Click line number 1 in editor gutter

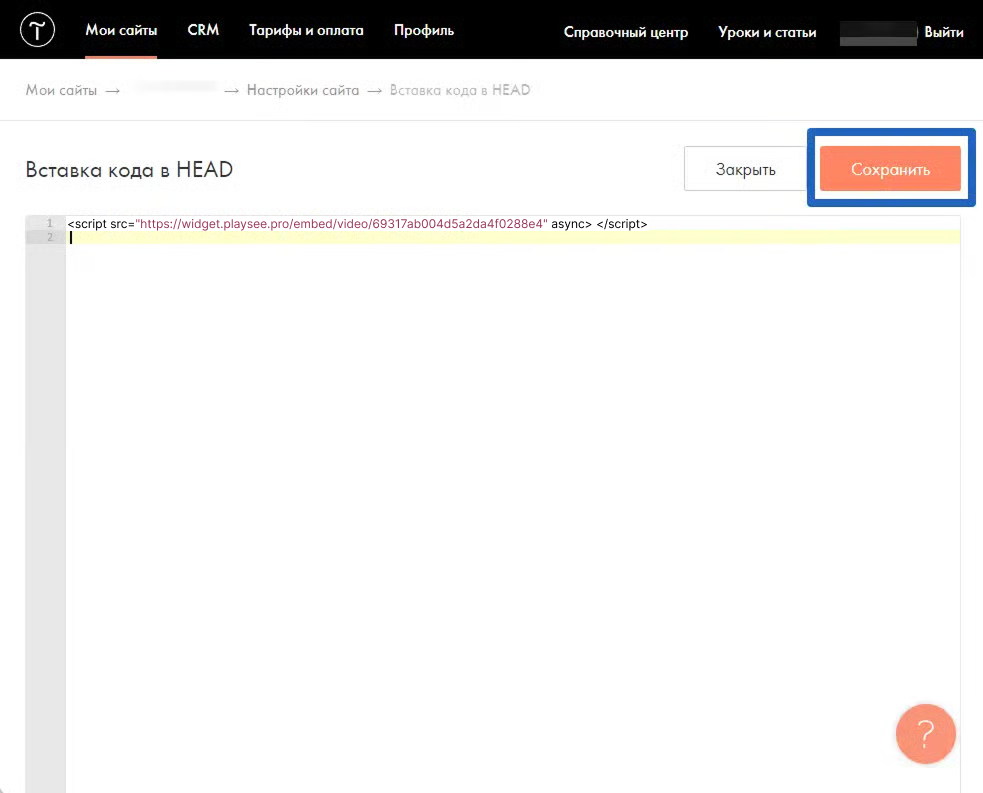pos(49,223)
